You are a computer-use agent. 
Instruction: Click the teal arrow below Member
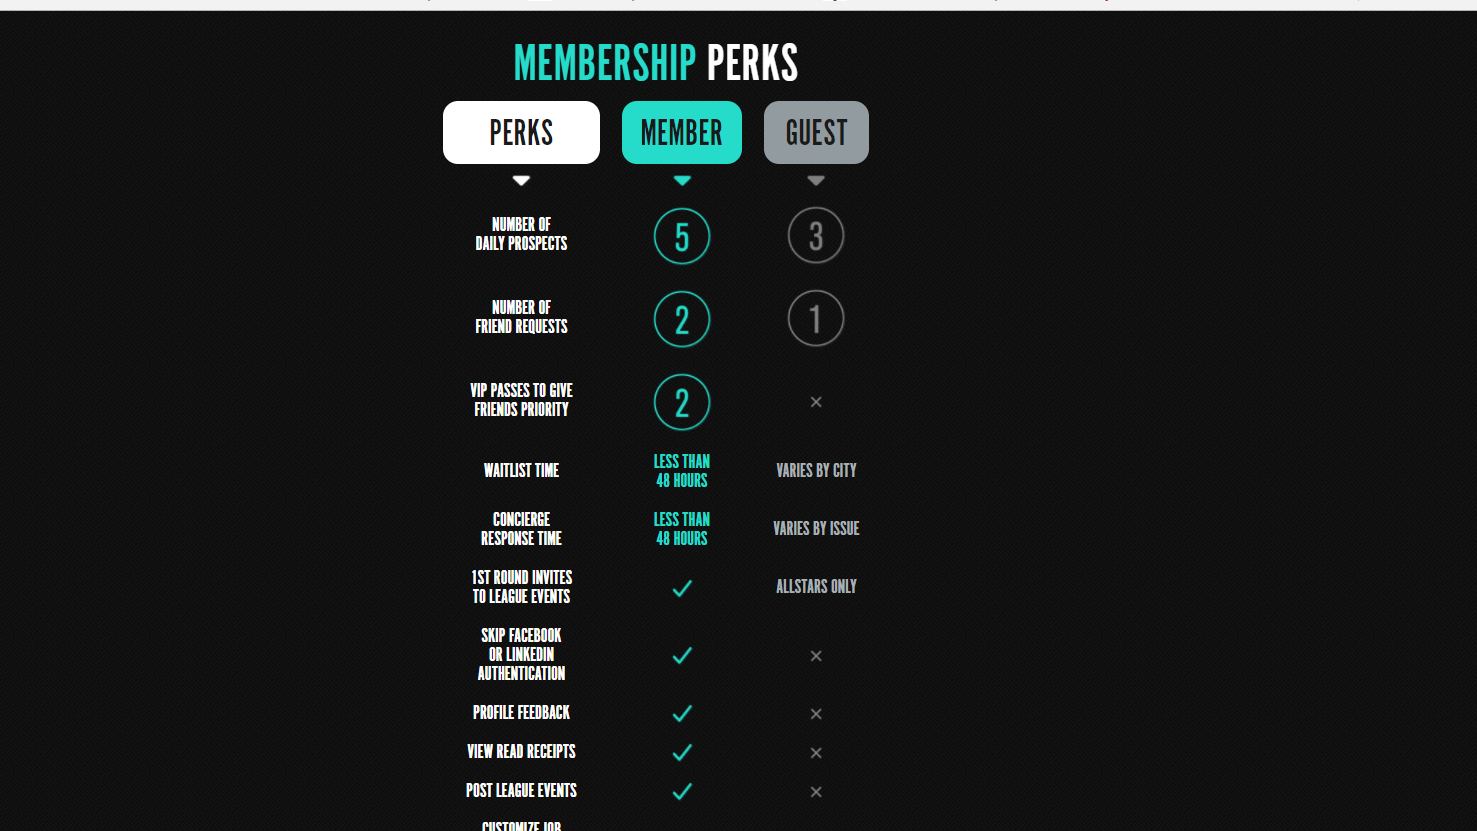[682, 181]
